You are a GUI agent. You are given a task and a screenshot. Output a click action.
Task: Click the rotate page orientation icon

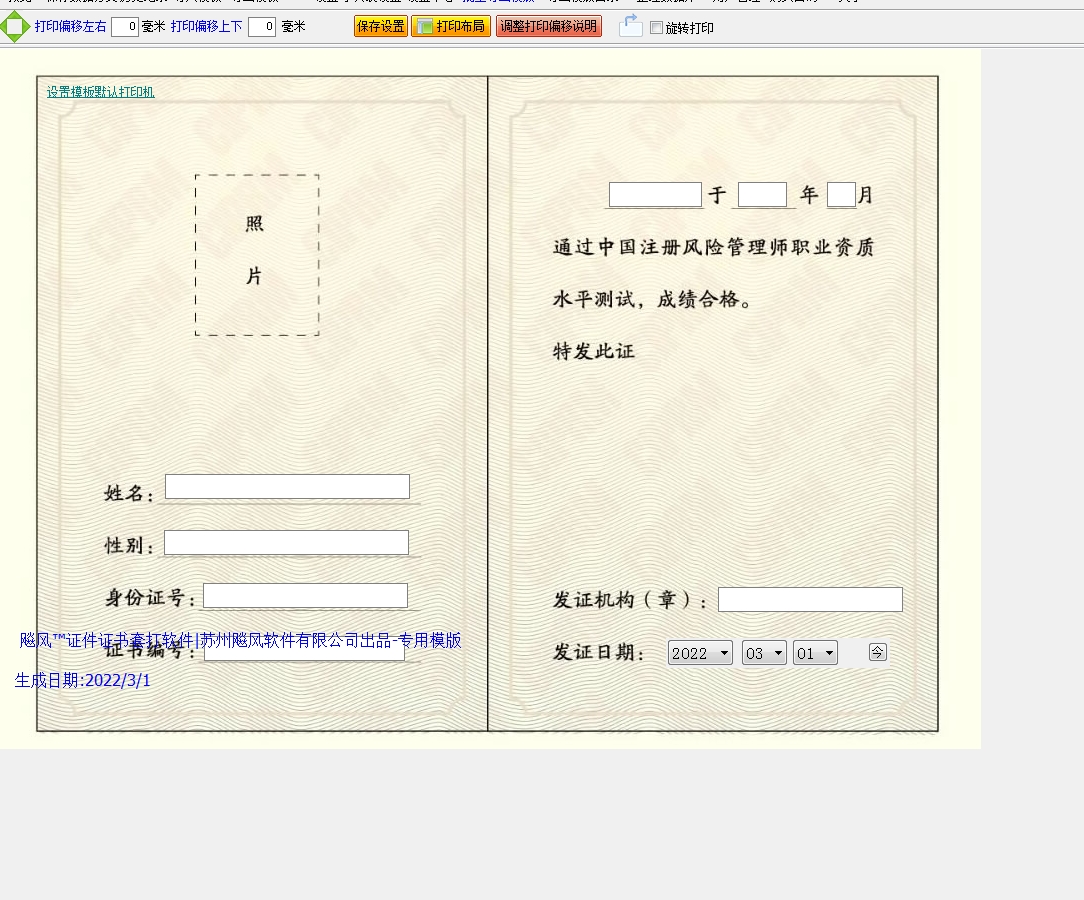tap(630, 26)
